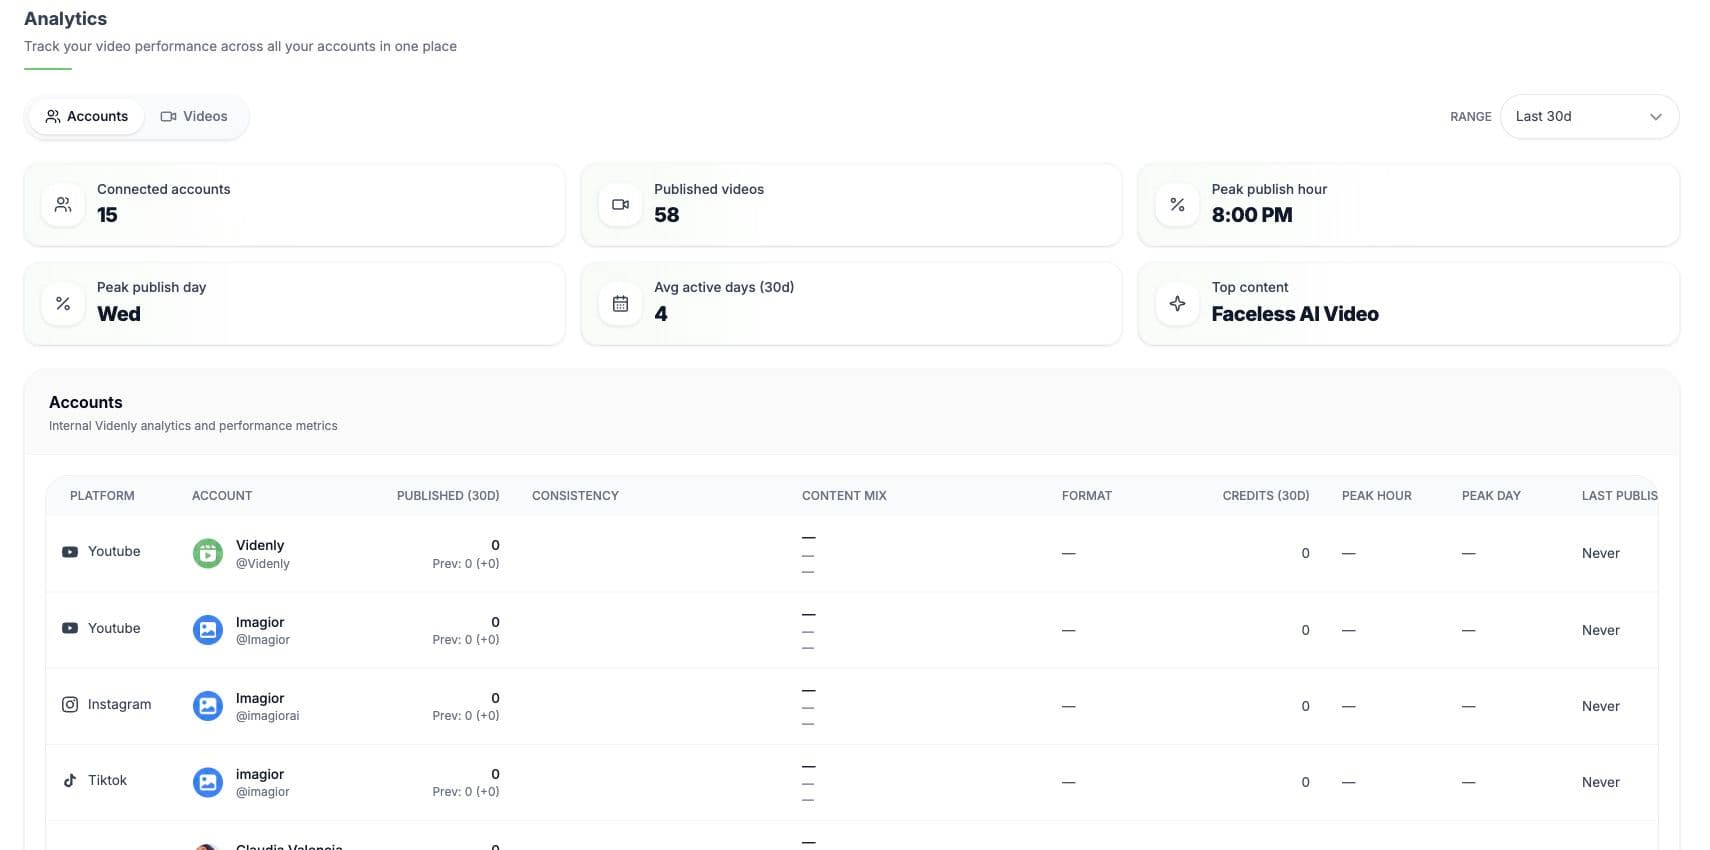Click the Imagior avatar in @Imagior Youtube row

coord(208,630)
